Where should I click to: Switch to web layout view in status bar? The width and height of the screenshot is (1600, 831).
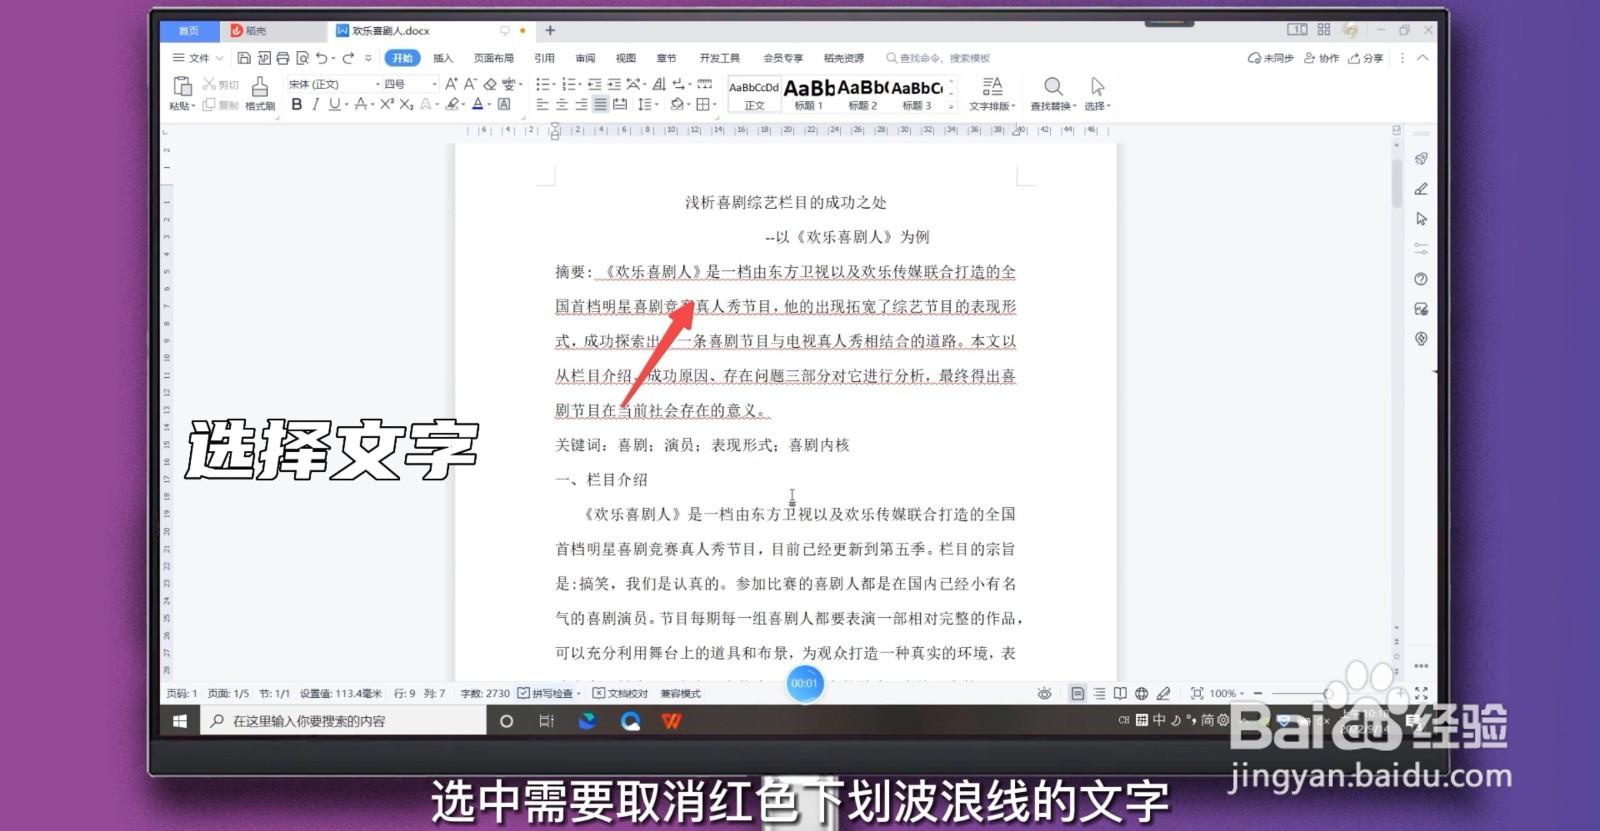1141,693
